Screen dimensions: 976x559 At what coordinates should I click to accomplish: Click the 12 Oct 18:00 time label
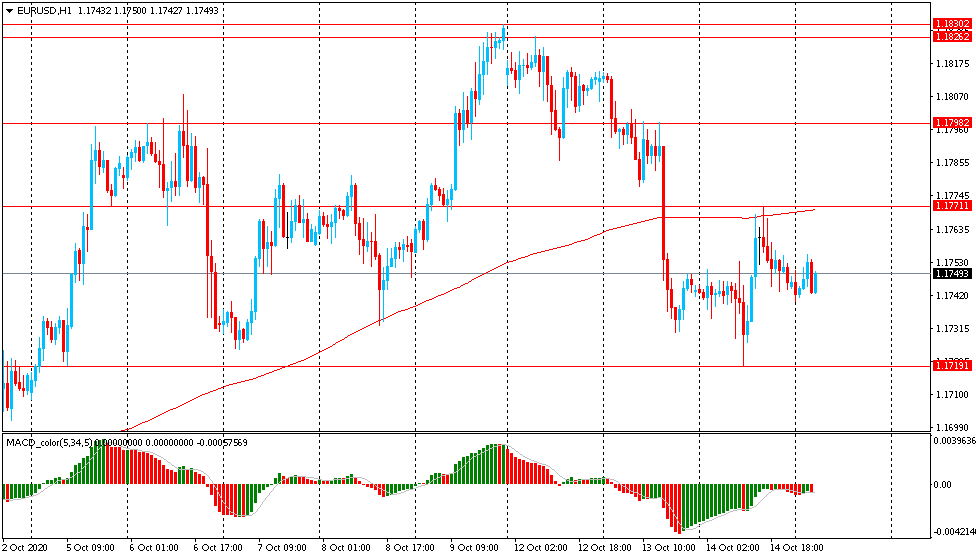click(x=604, y=548)
